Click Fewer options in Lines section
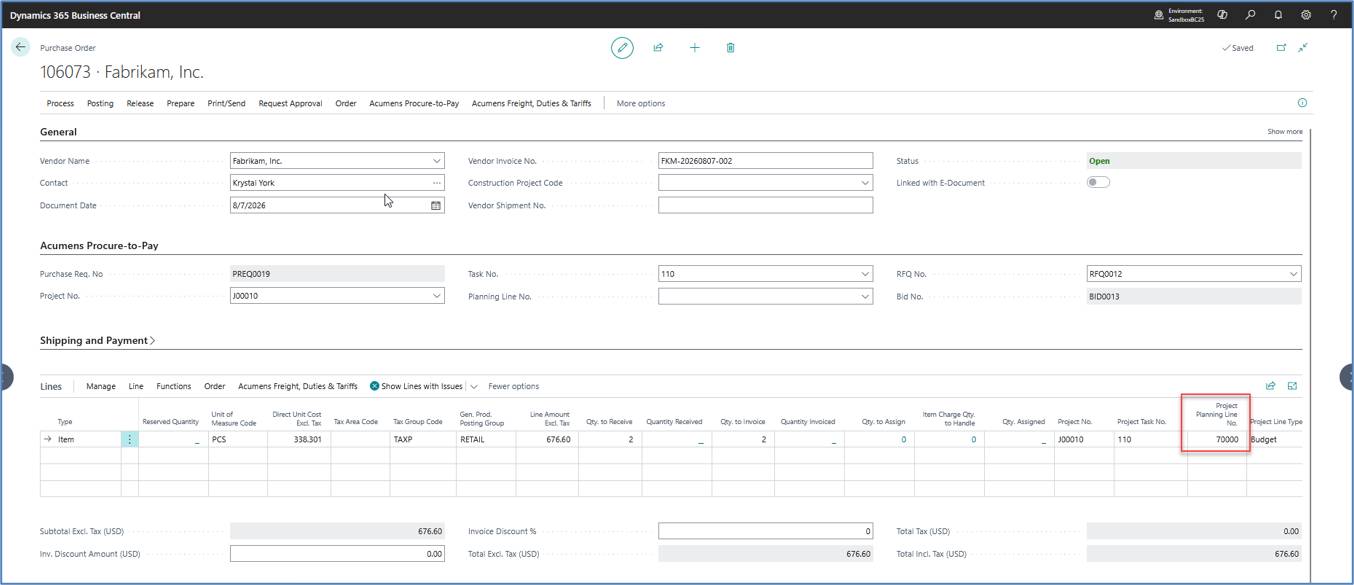Viewport: 1354px width, 585px height. [514, 386]
